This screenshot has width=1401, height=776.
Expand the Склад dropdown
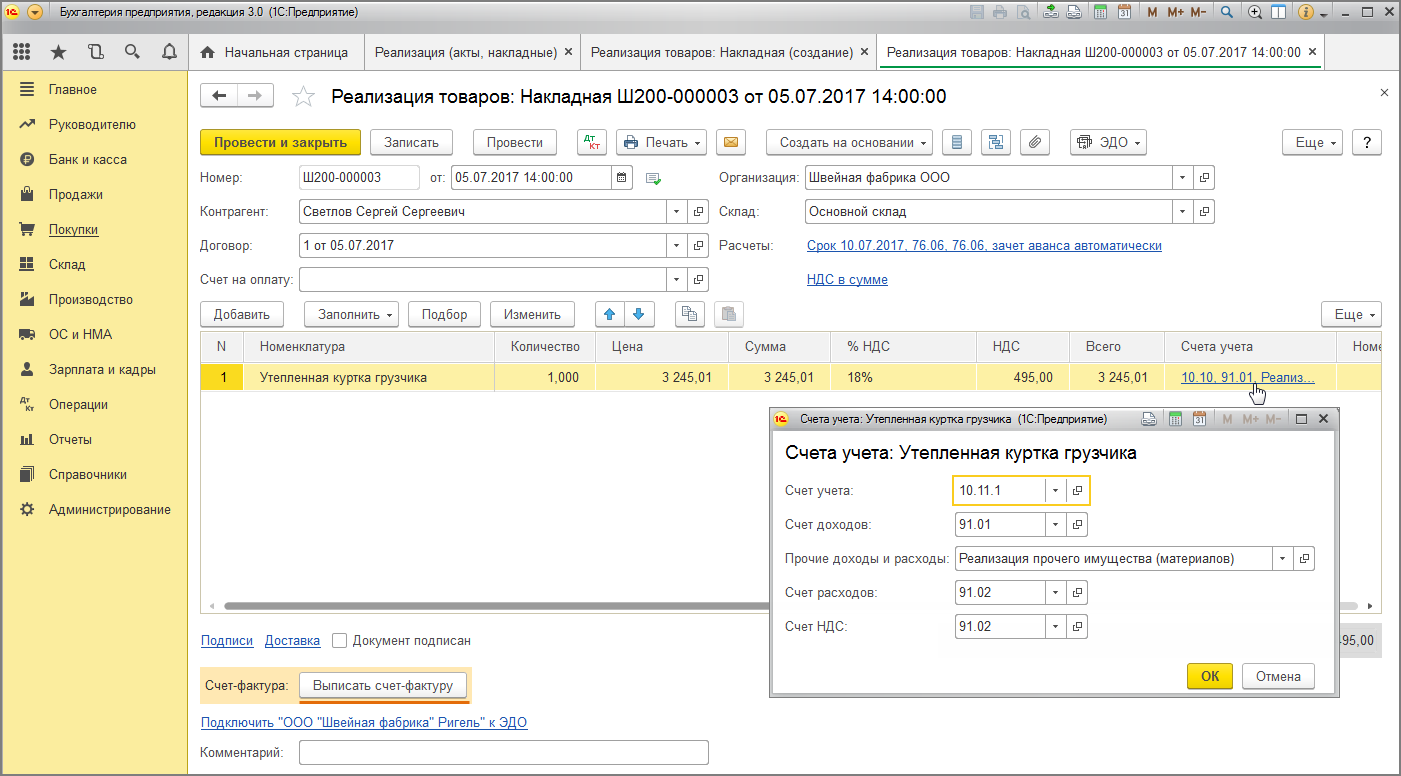click(x=1184, y=212)
